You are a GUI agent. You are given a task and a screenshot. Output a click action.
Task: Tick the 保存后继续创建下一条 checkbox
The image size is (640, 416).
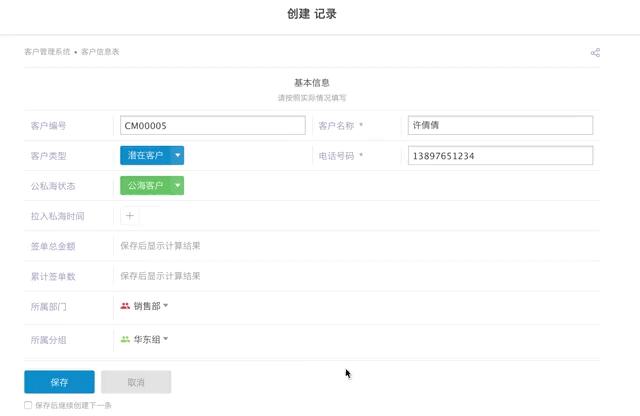pos(28,405)
